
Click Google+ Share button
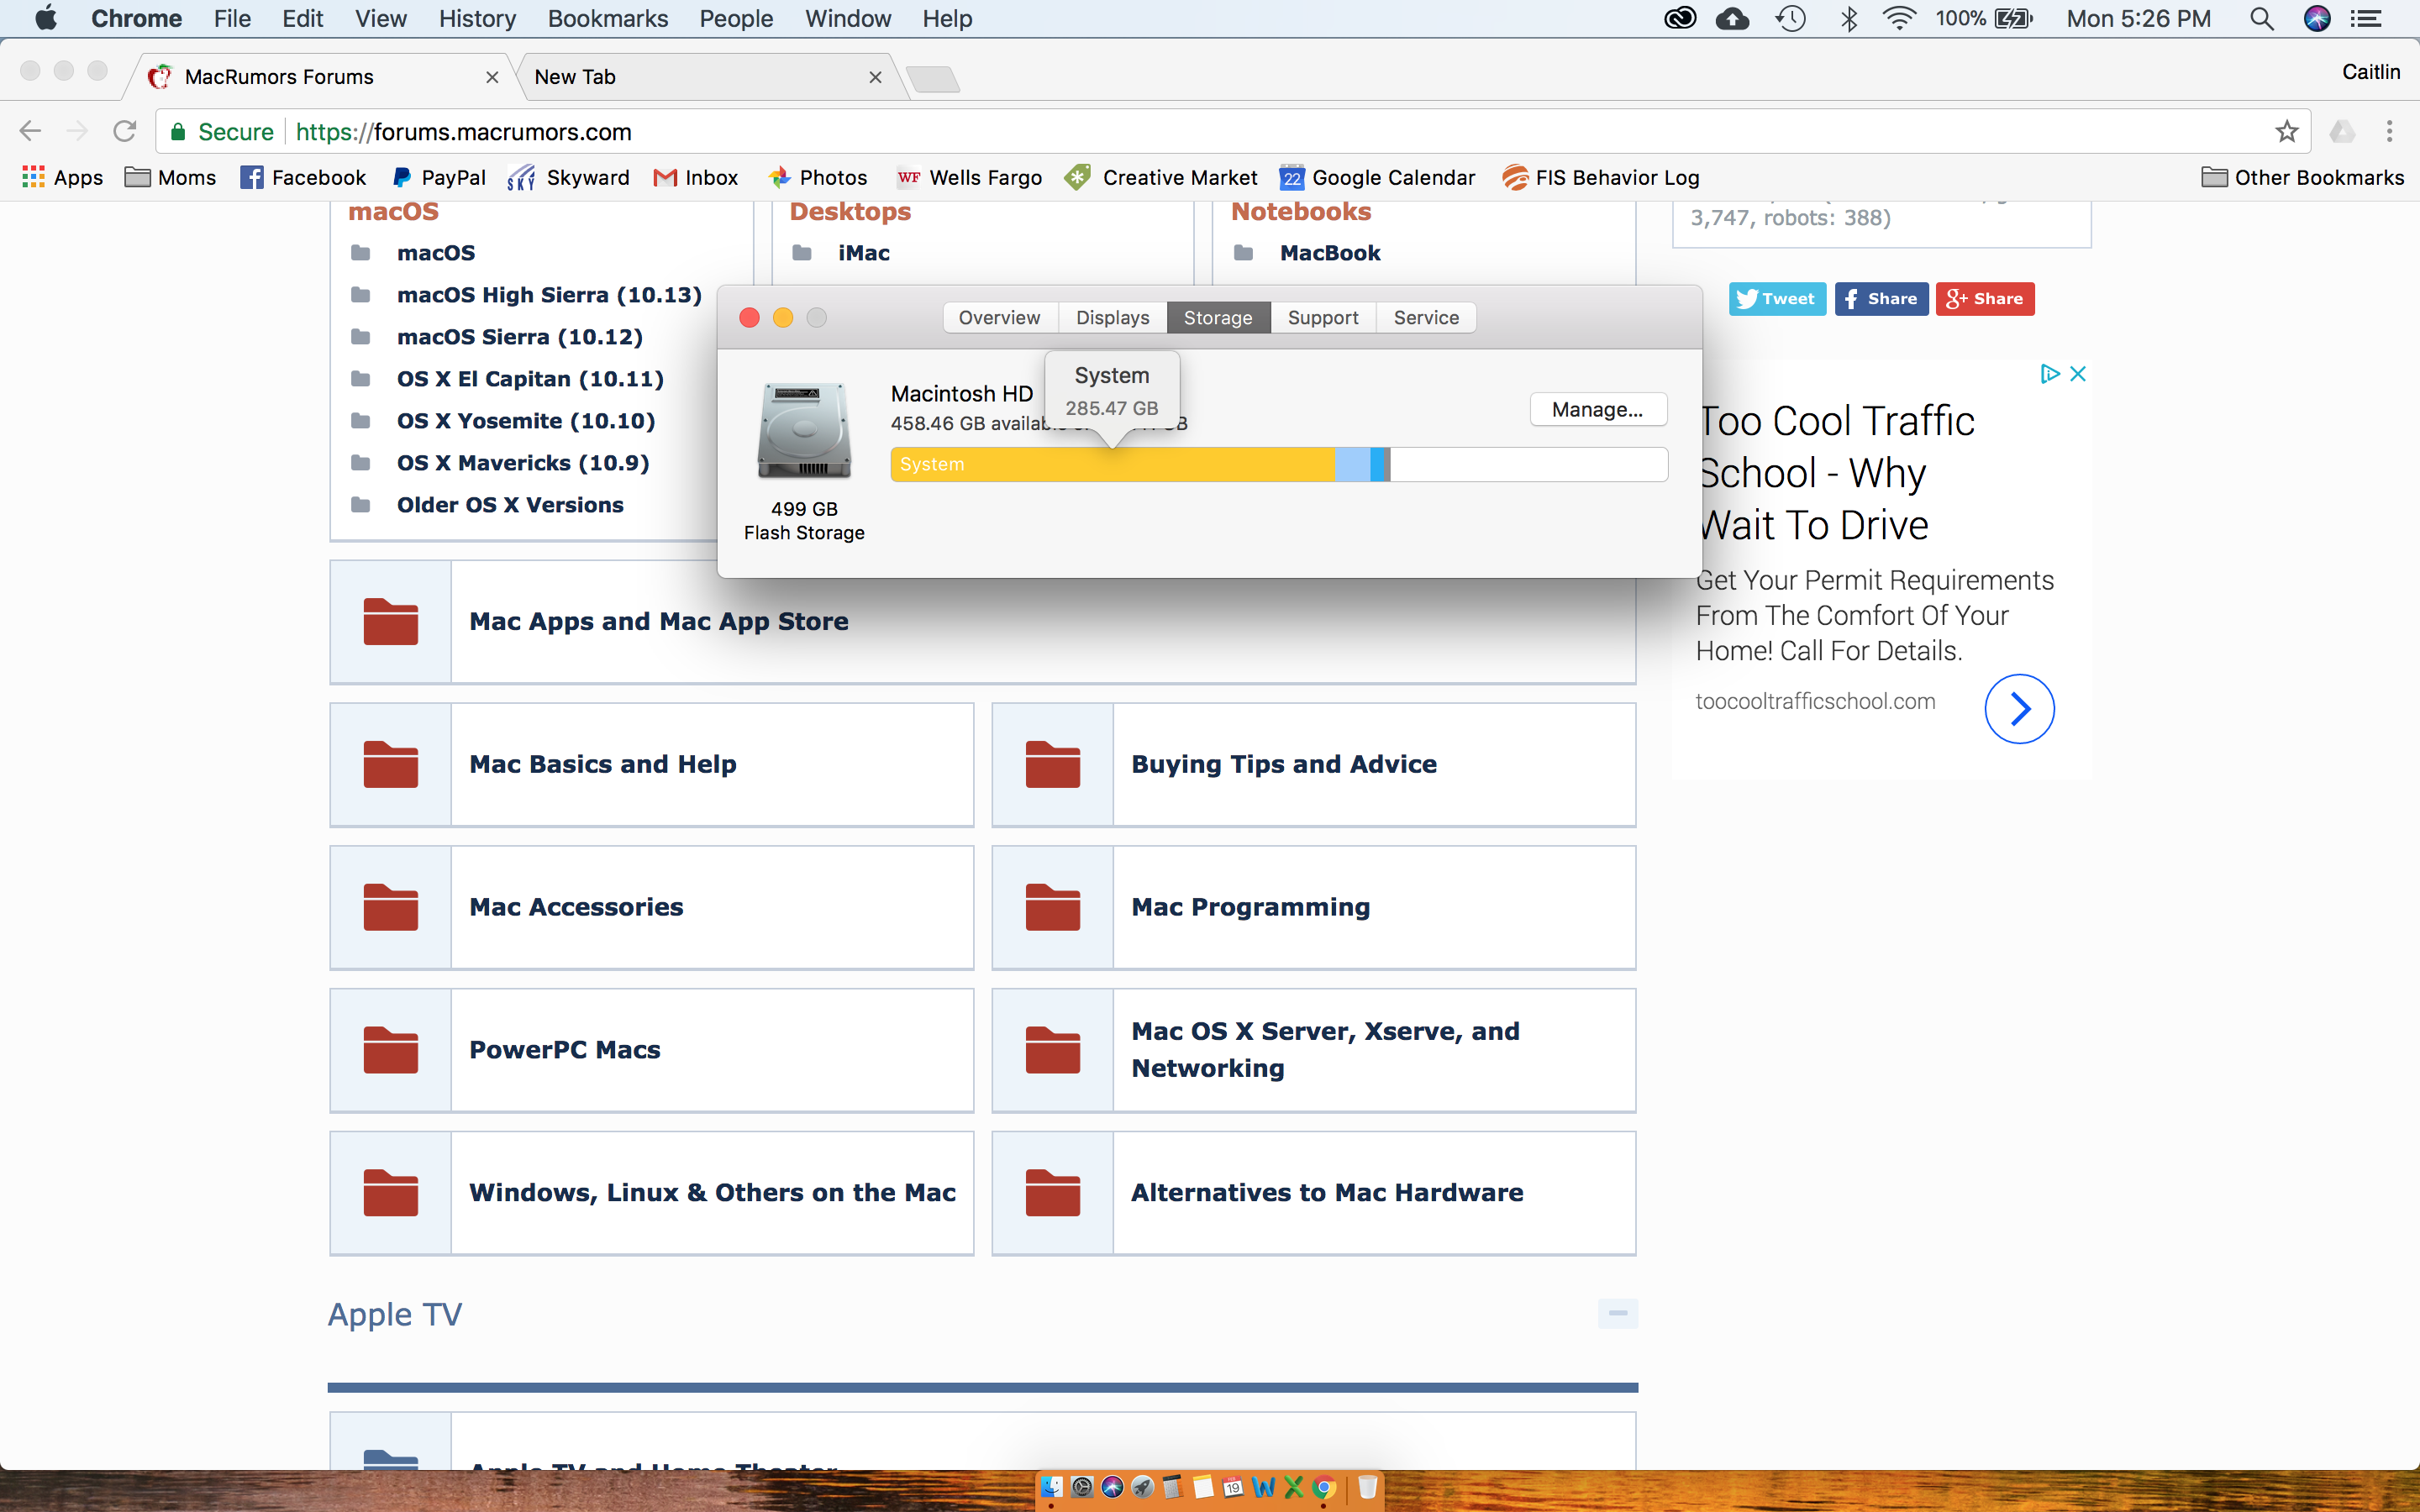(x=1985, y=298)
